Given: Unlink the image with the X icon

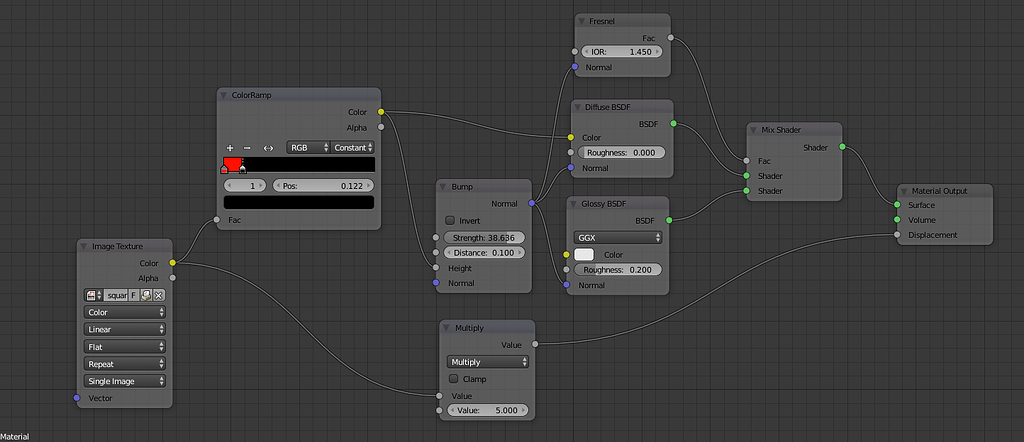Looking at the screenshot, I should pyautogui.click(x=159, y=295).
